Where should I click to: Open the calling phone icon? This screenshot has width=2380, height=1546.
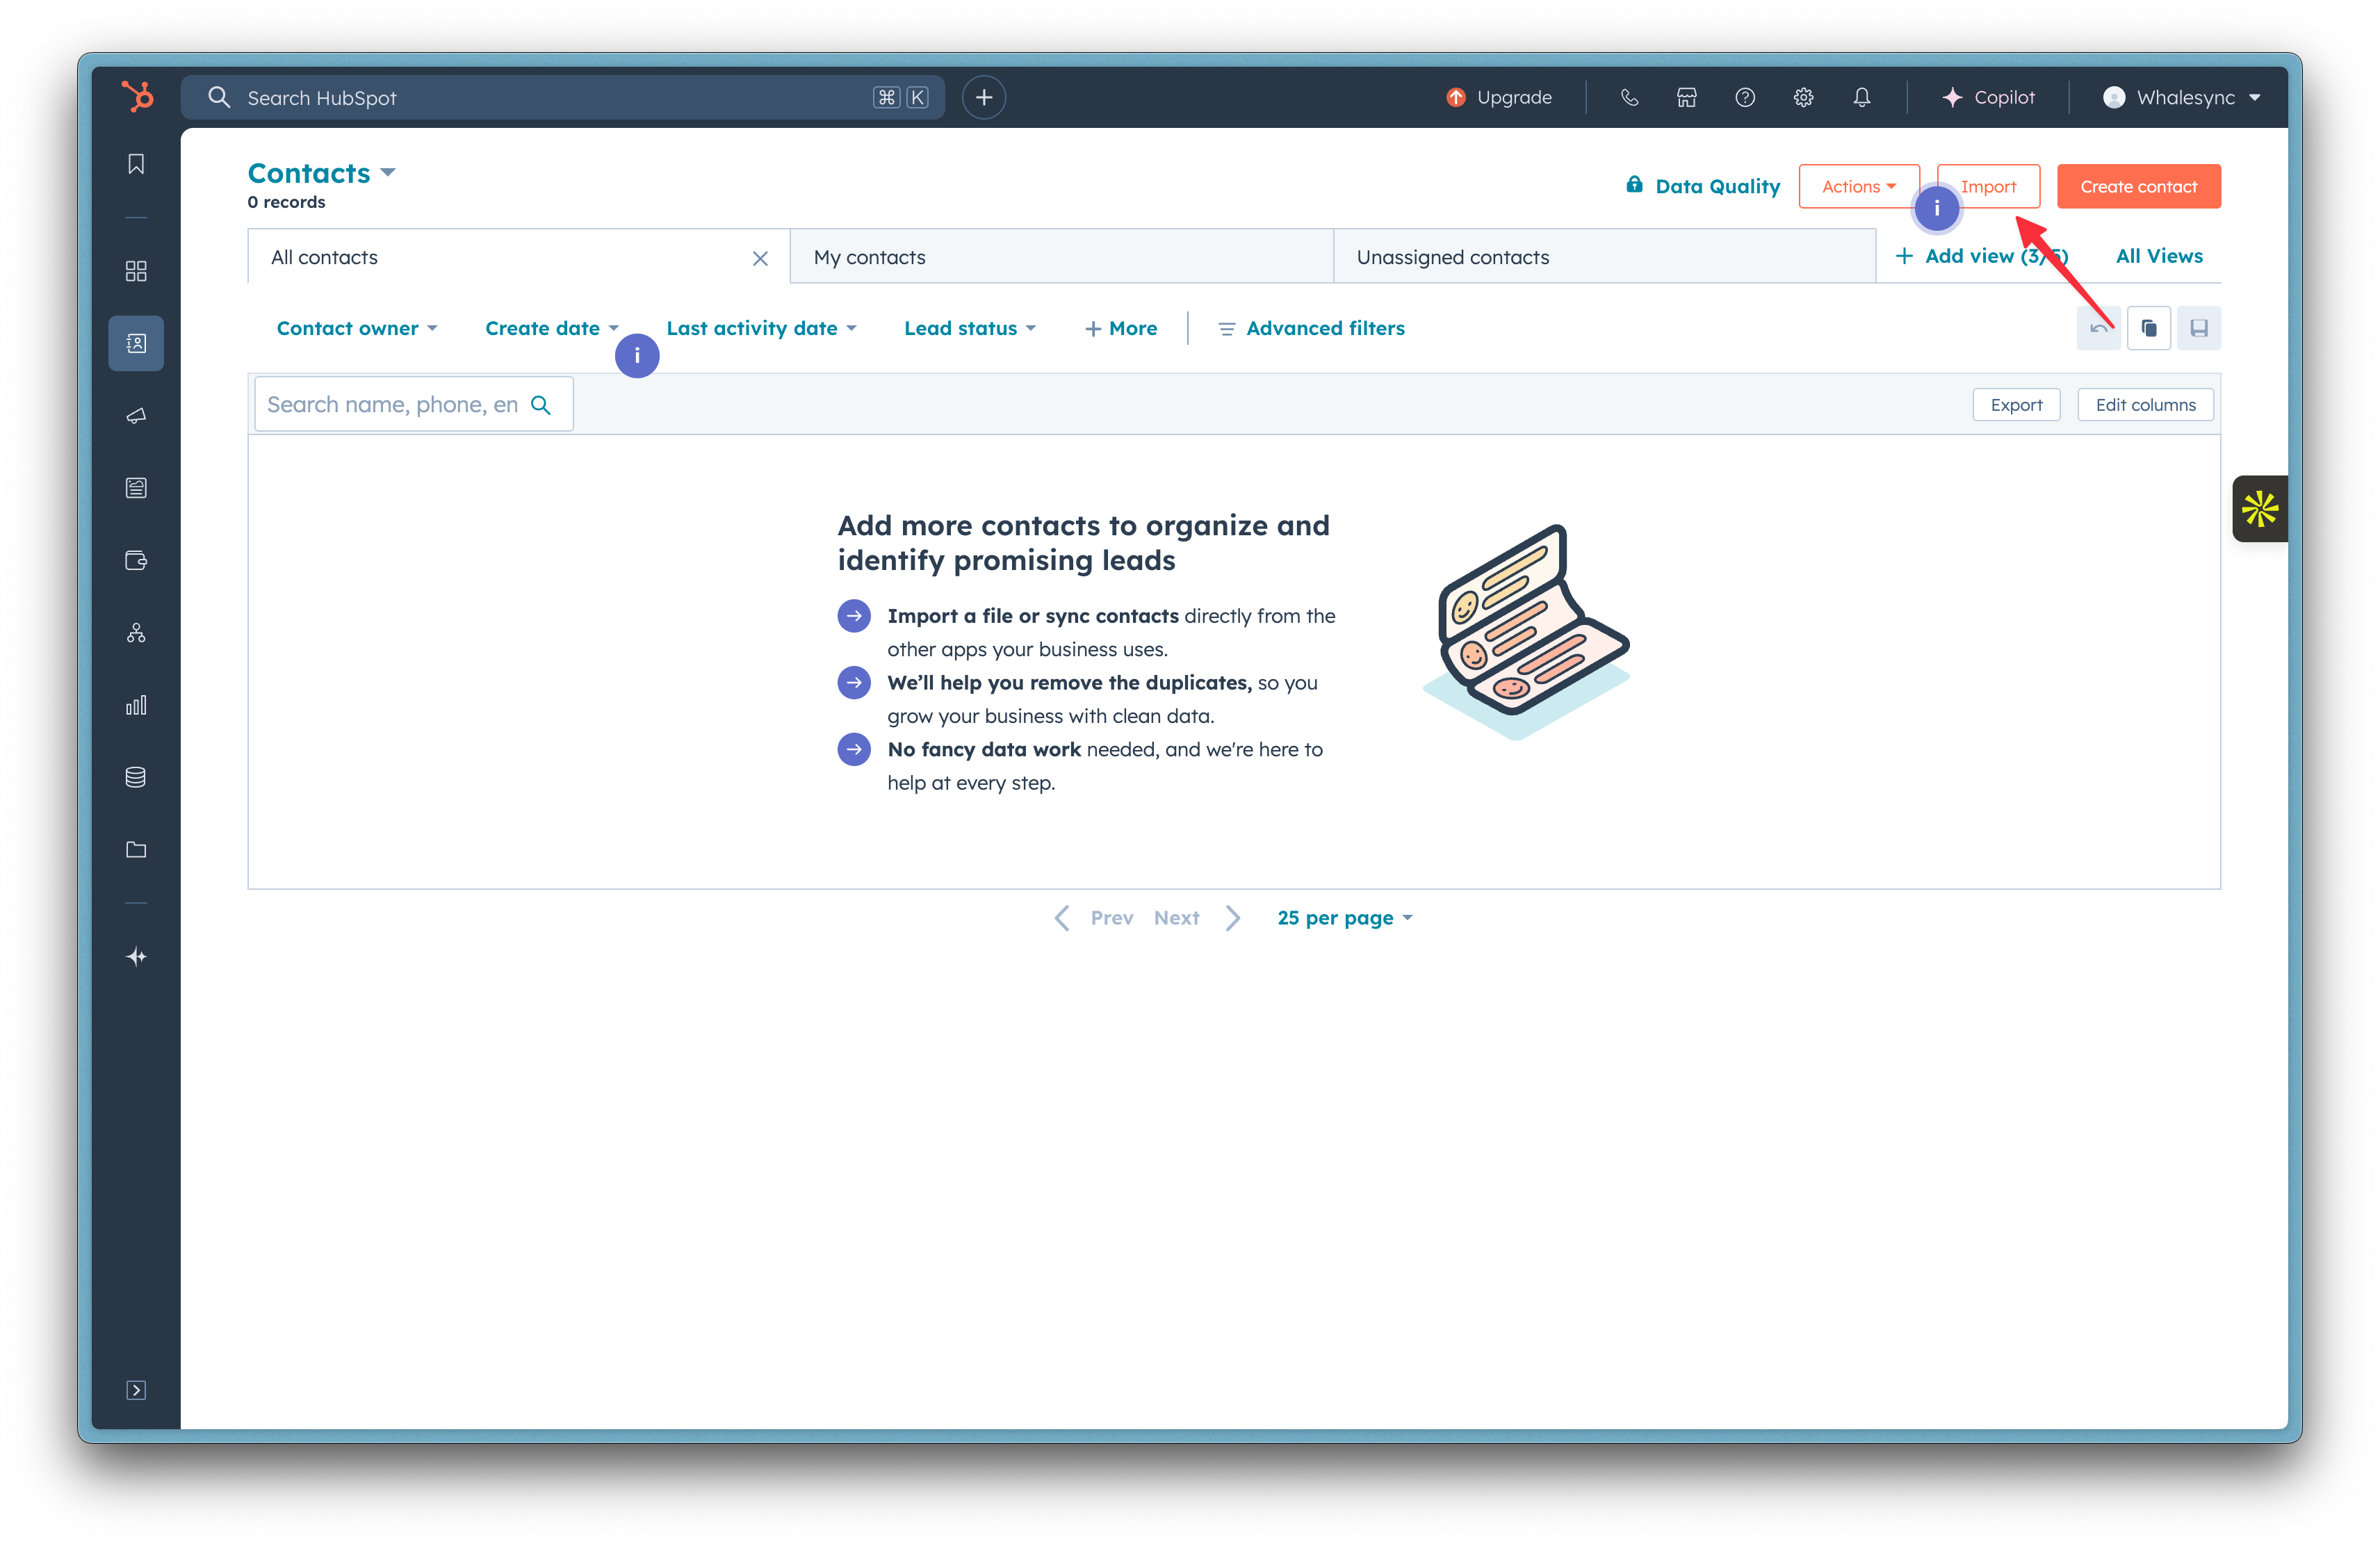pos(1629,97)
